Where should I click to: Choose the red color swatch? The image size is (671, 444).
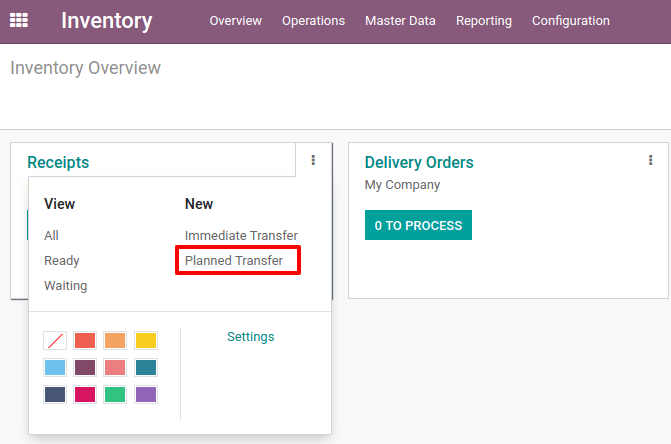coord(85,340)
